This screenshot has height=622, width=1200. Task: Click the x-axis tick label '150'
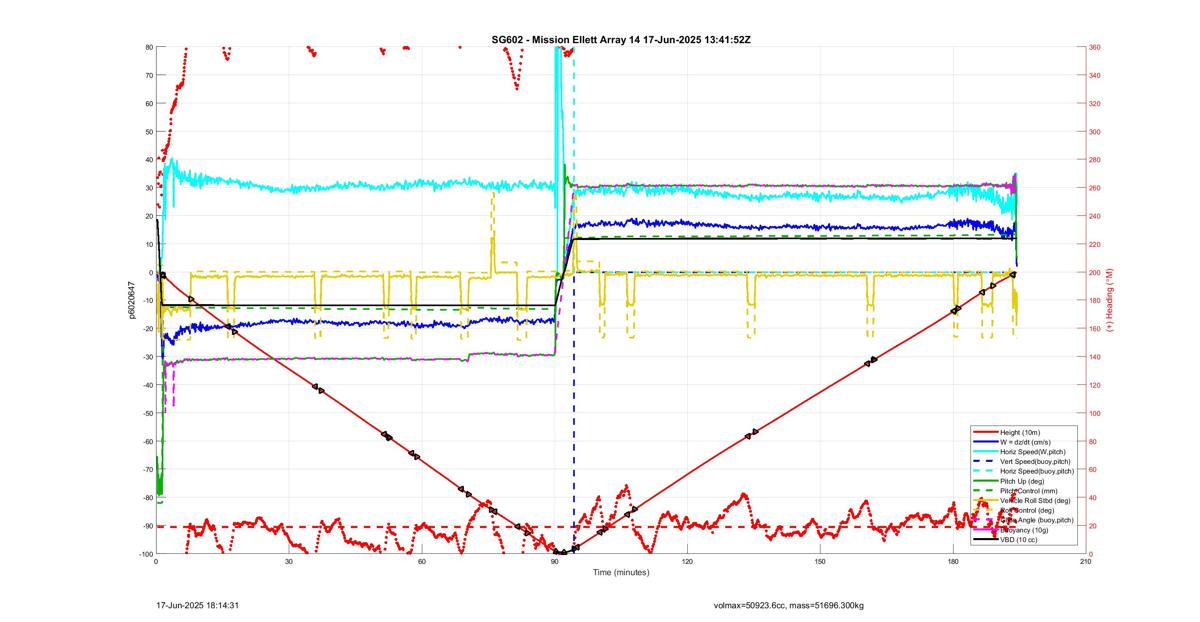point(820,562)
